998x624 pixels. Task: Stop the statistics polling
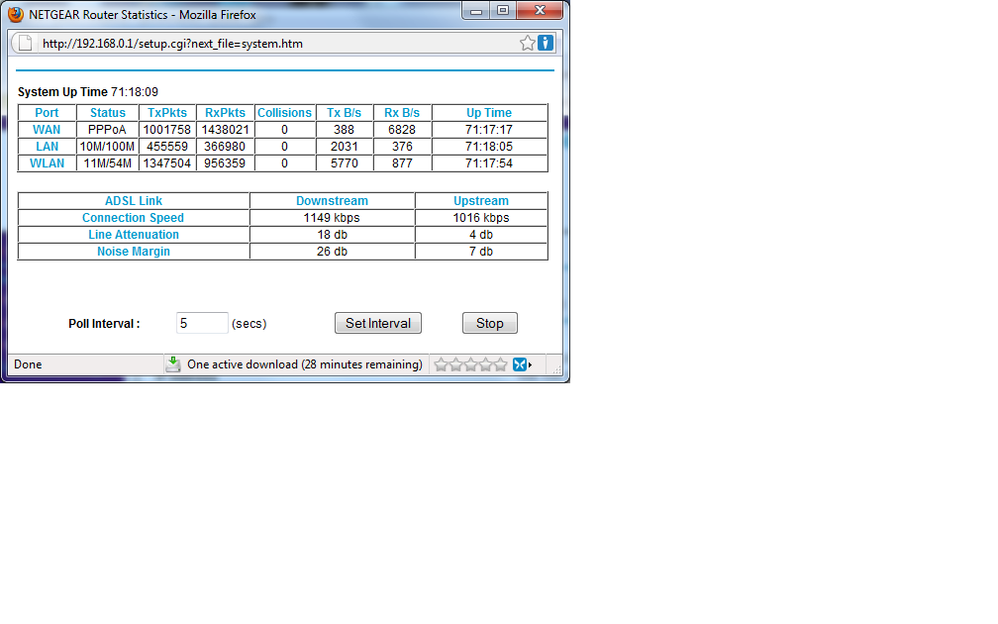489,323
